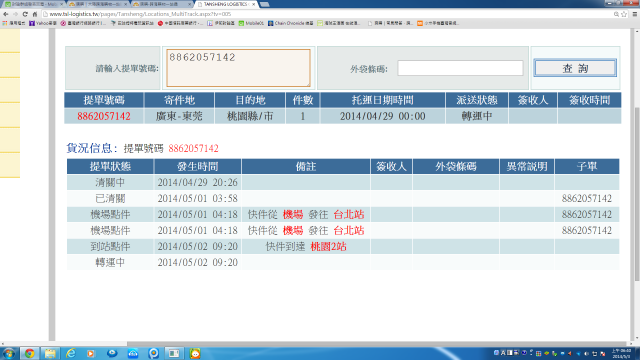The height and width of the screenshot is (360, 640).
Task: Open the orange mascot app taskbar icon
Action: [x=195, y=353]
